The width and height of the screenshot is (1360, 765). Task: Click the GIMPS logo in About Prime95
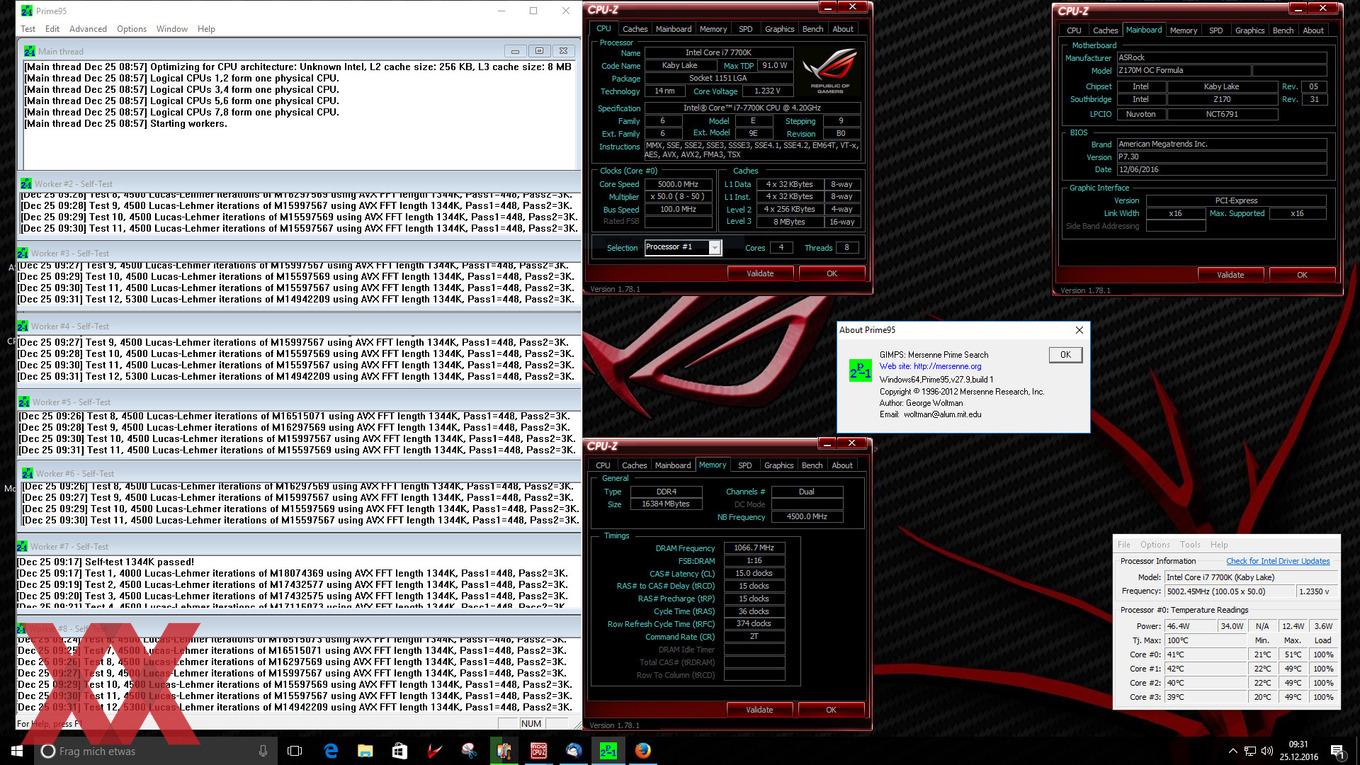click(x=860, y=370)
